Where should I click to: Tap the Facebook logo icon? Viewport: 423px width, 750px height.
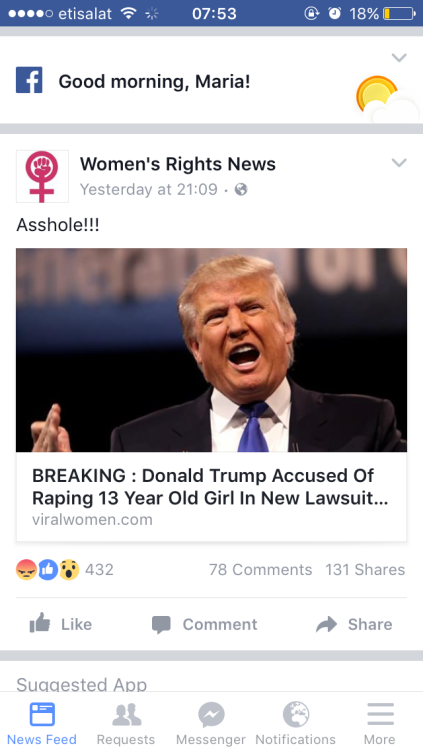(29, 80)
